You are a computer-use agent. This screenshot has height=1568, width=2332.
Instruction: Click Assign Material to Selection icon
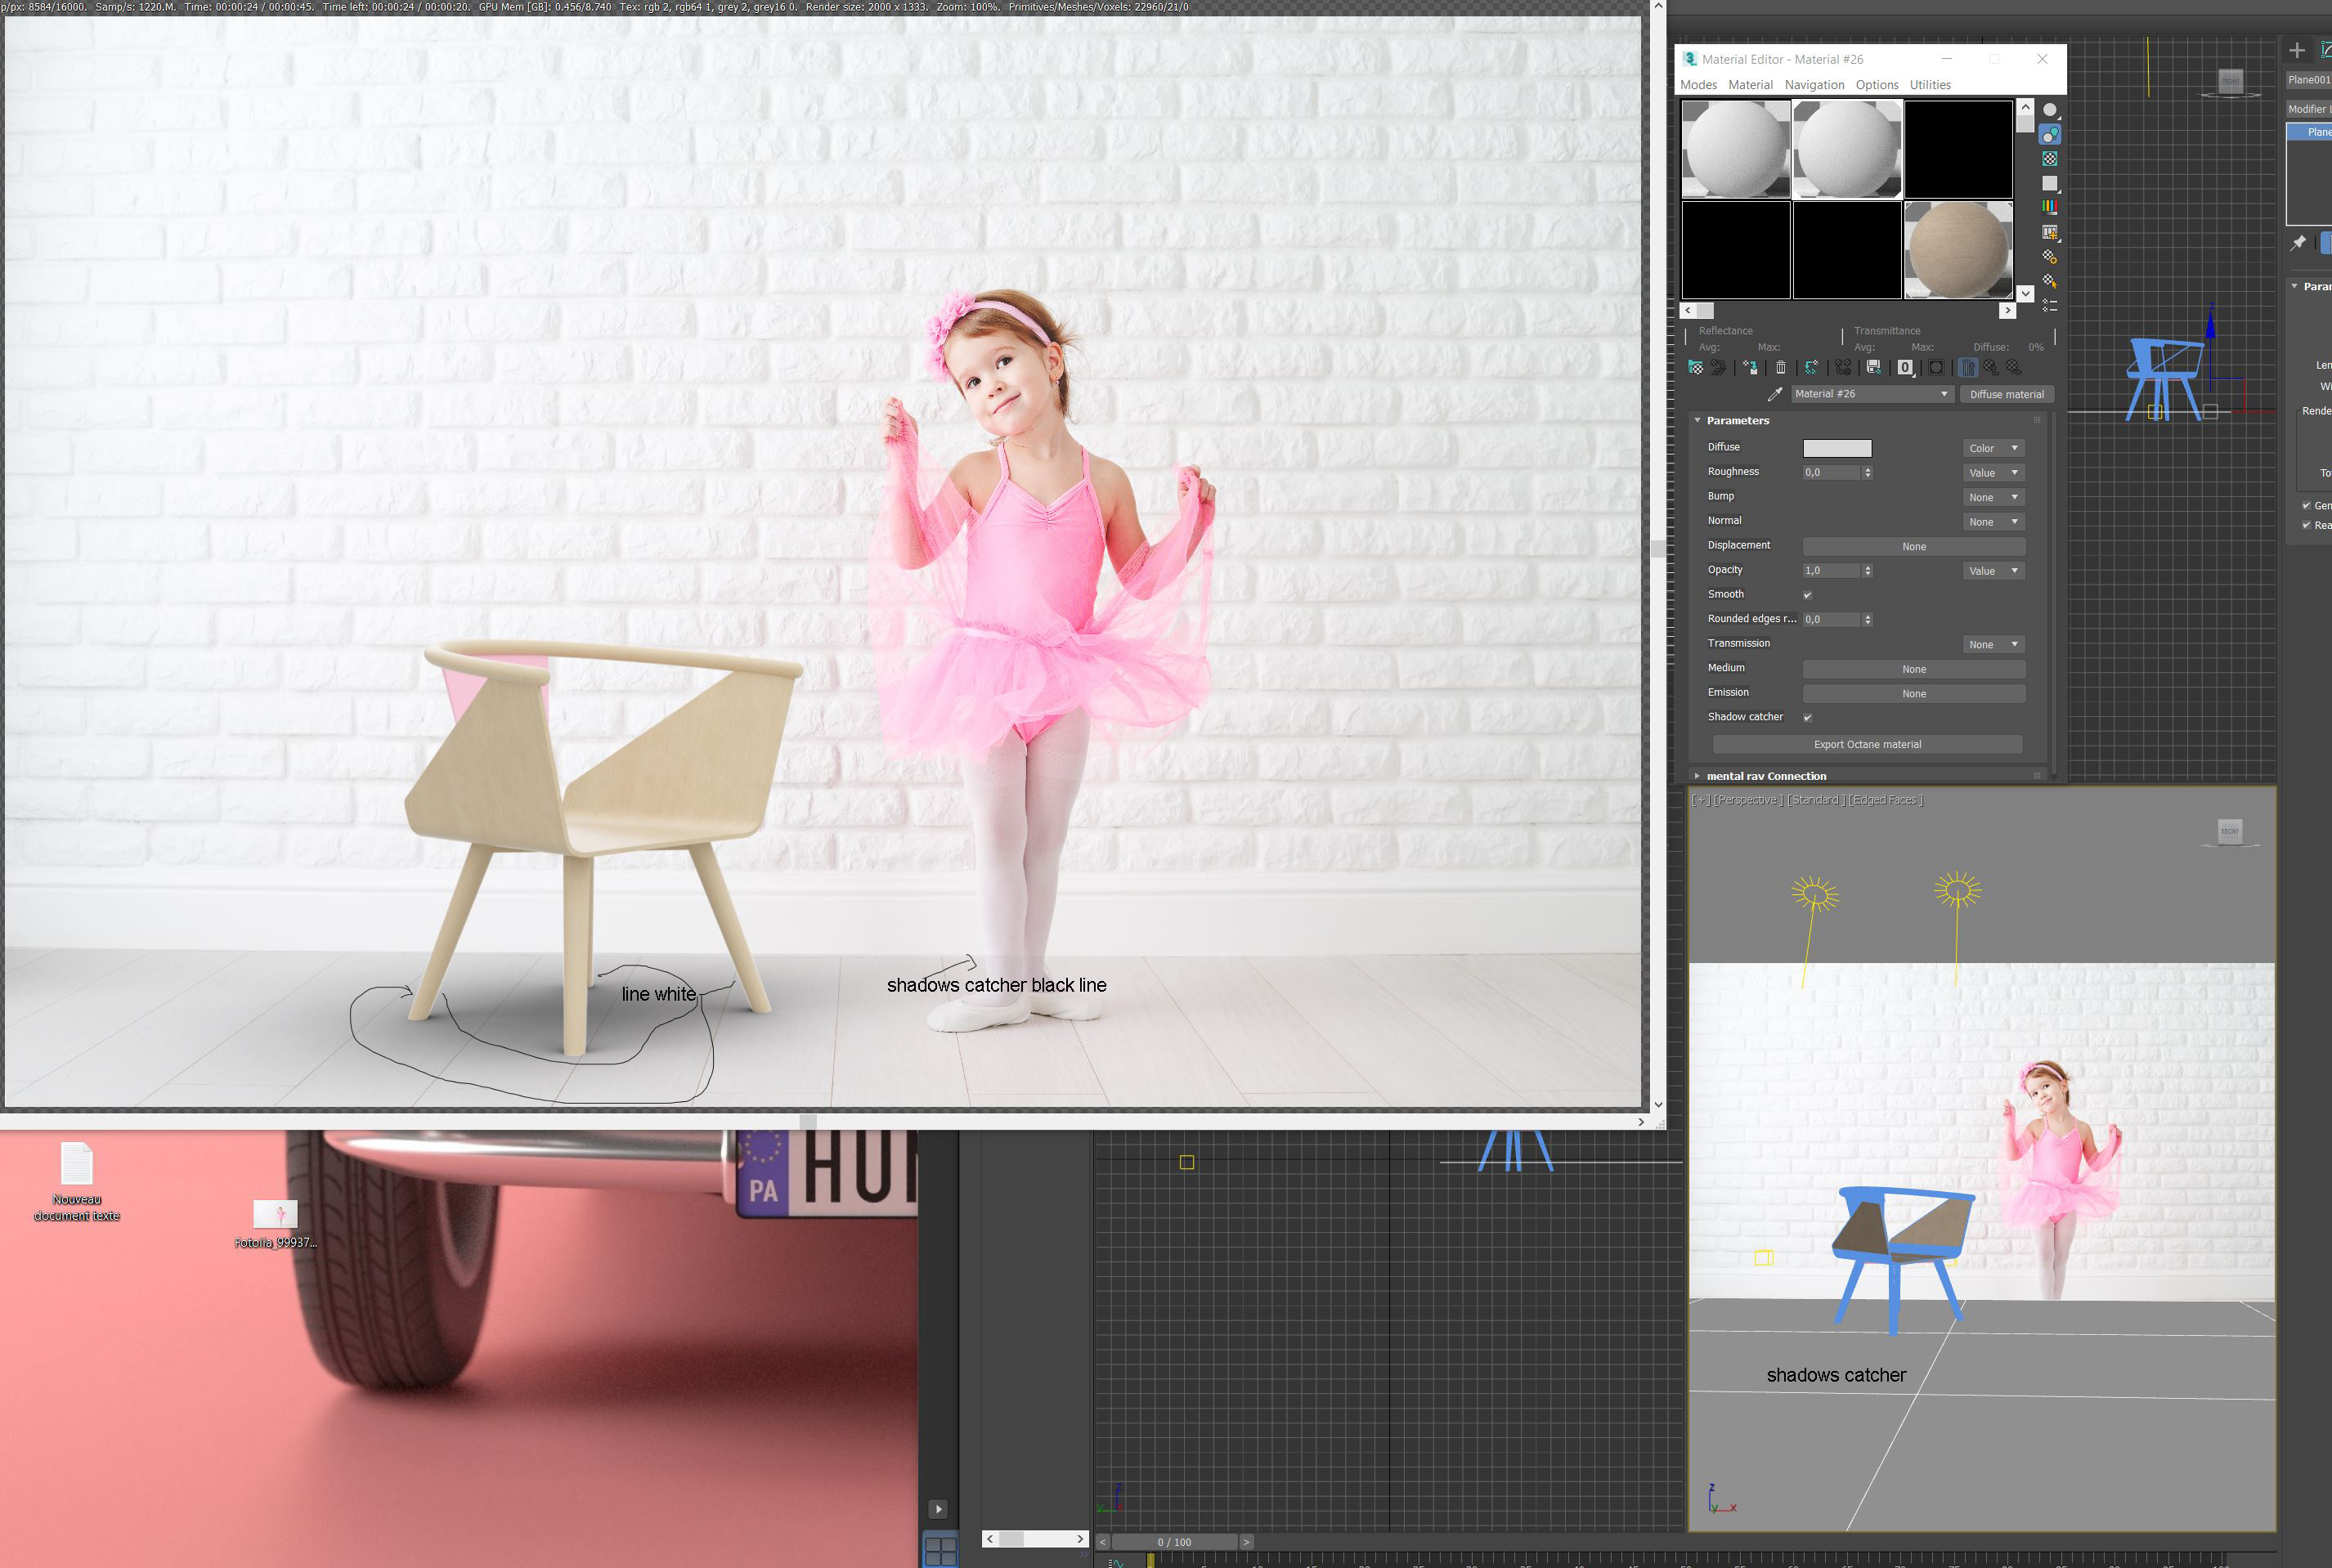click(x=1750, y=367)
